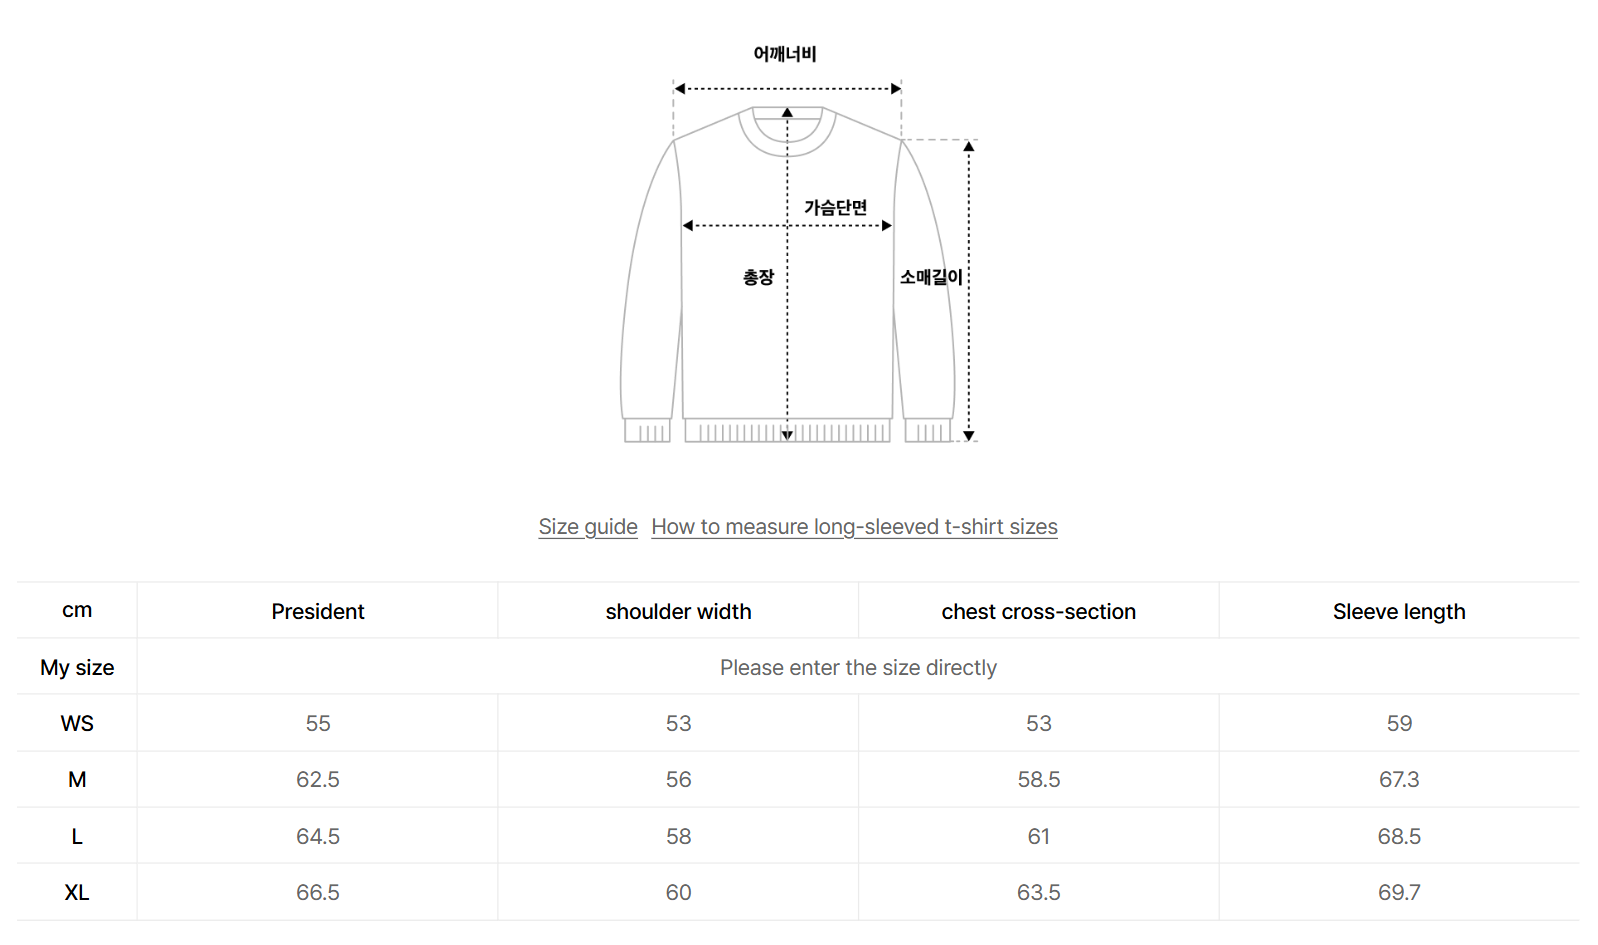Click the shoulder width column header
The height and width of the screenshot is (945, 1598).
[x=678, y=612]
